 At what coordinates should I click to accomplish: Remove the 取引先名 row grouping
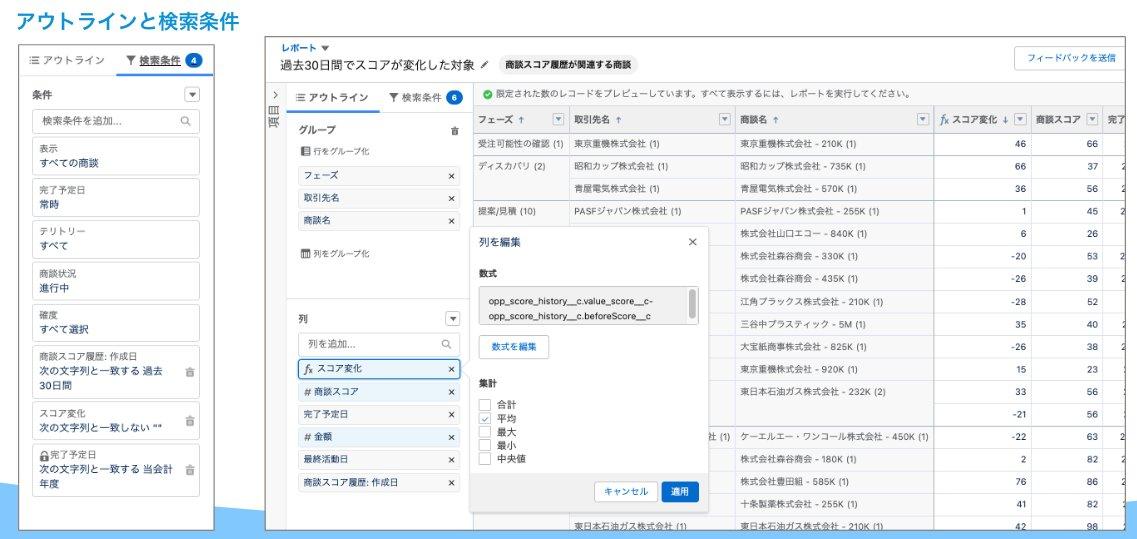pyautogui.click(x=451, y=198)
